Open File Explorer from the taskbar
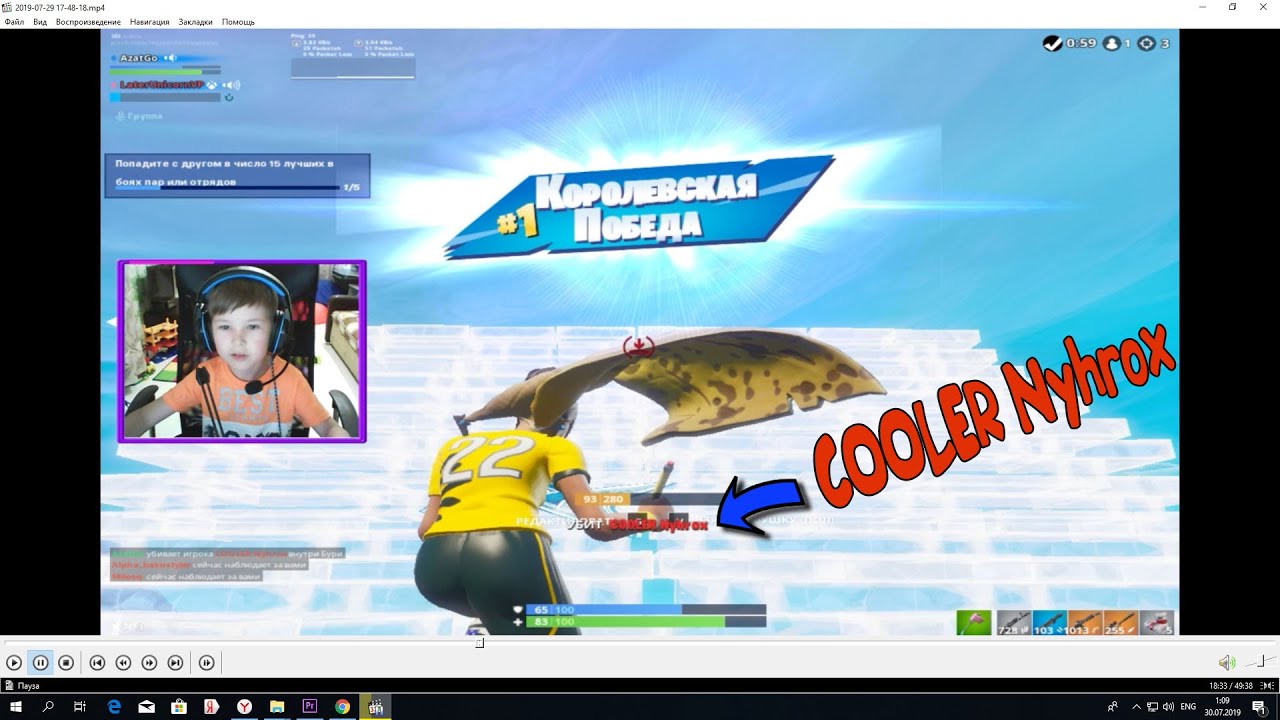 pos(277,707)
